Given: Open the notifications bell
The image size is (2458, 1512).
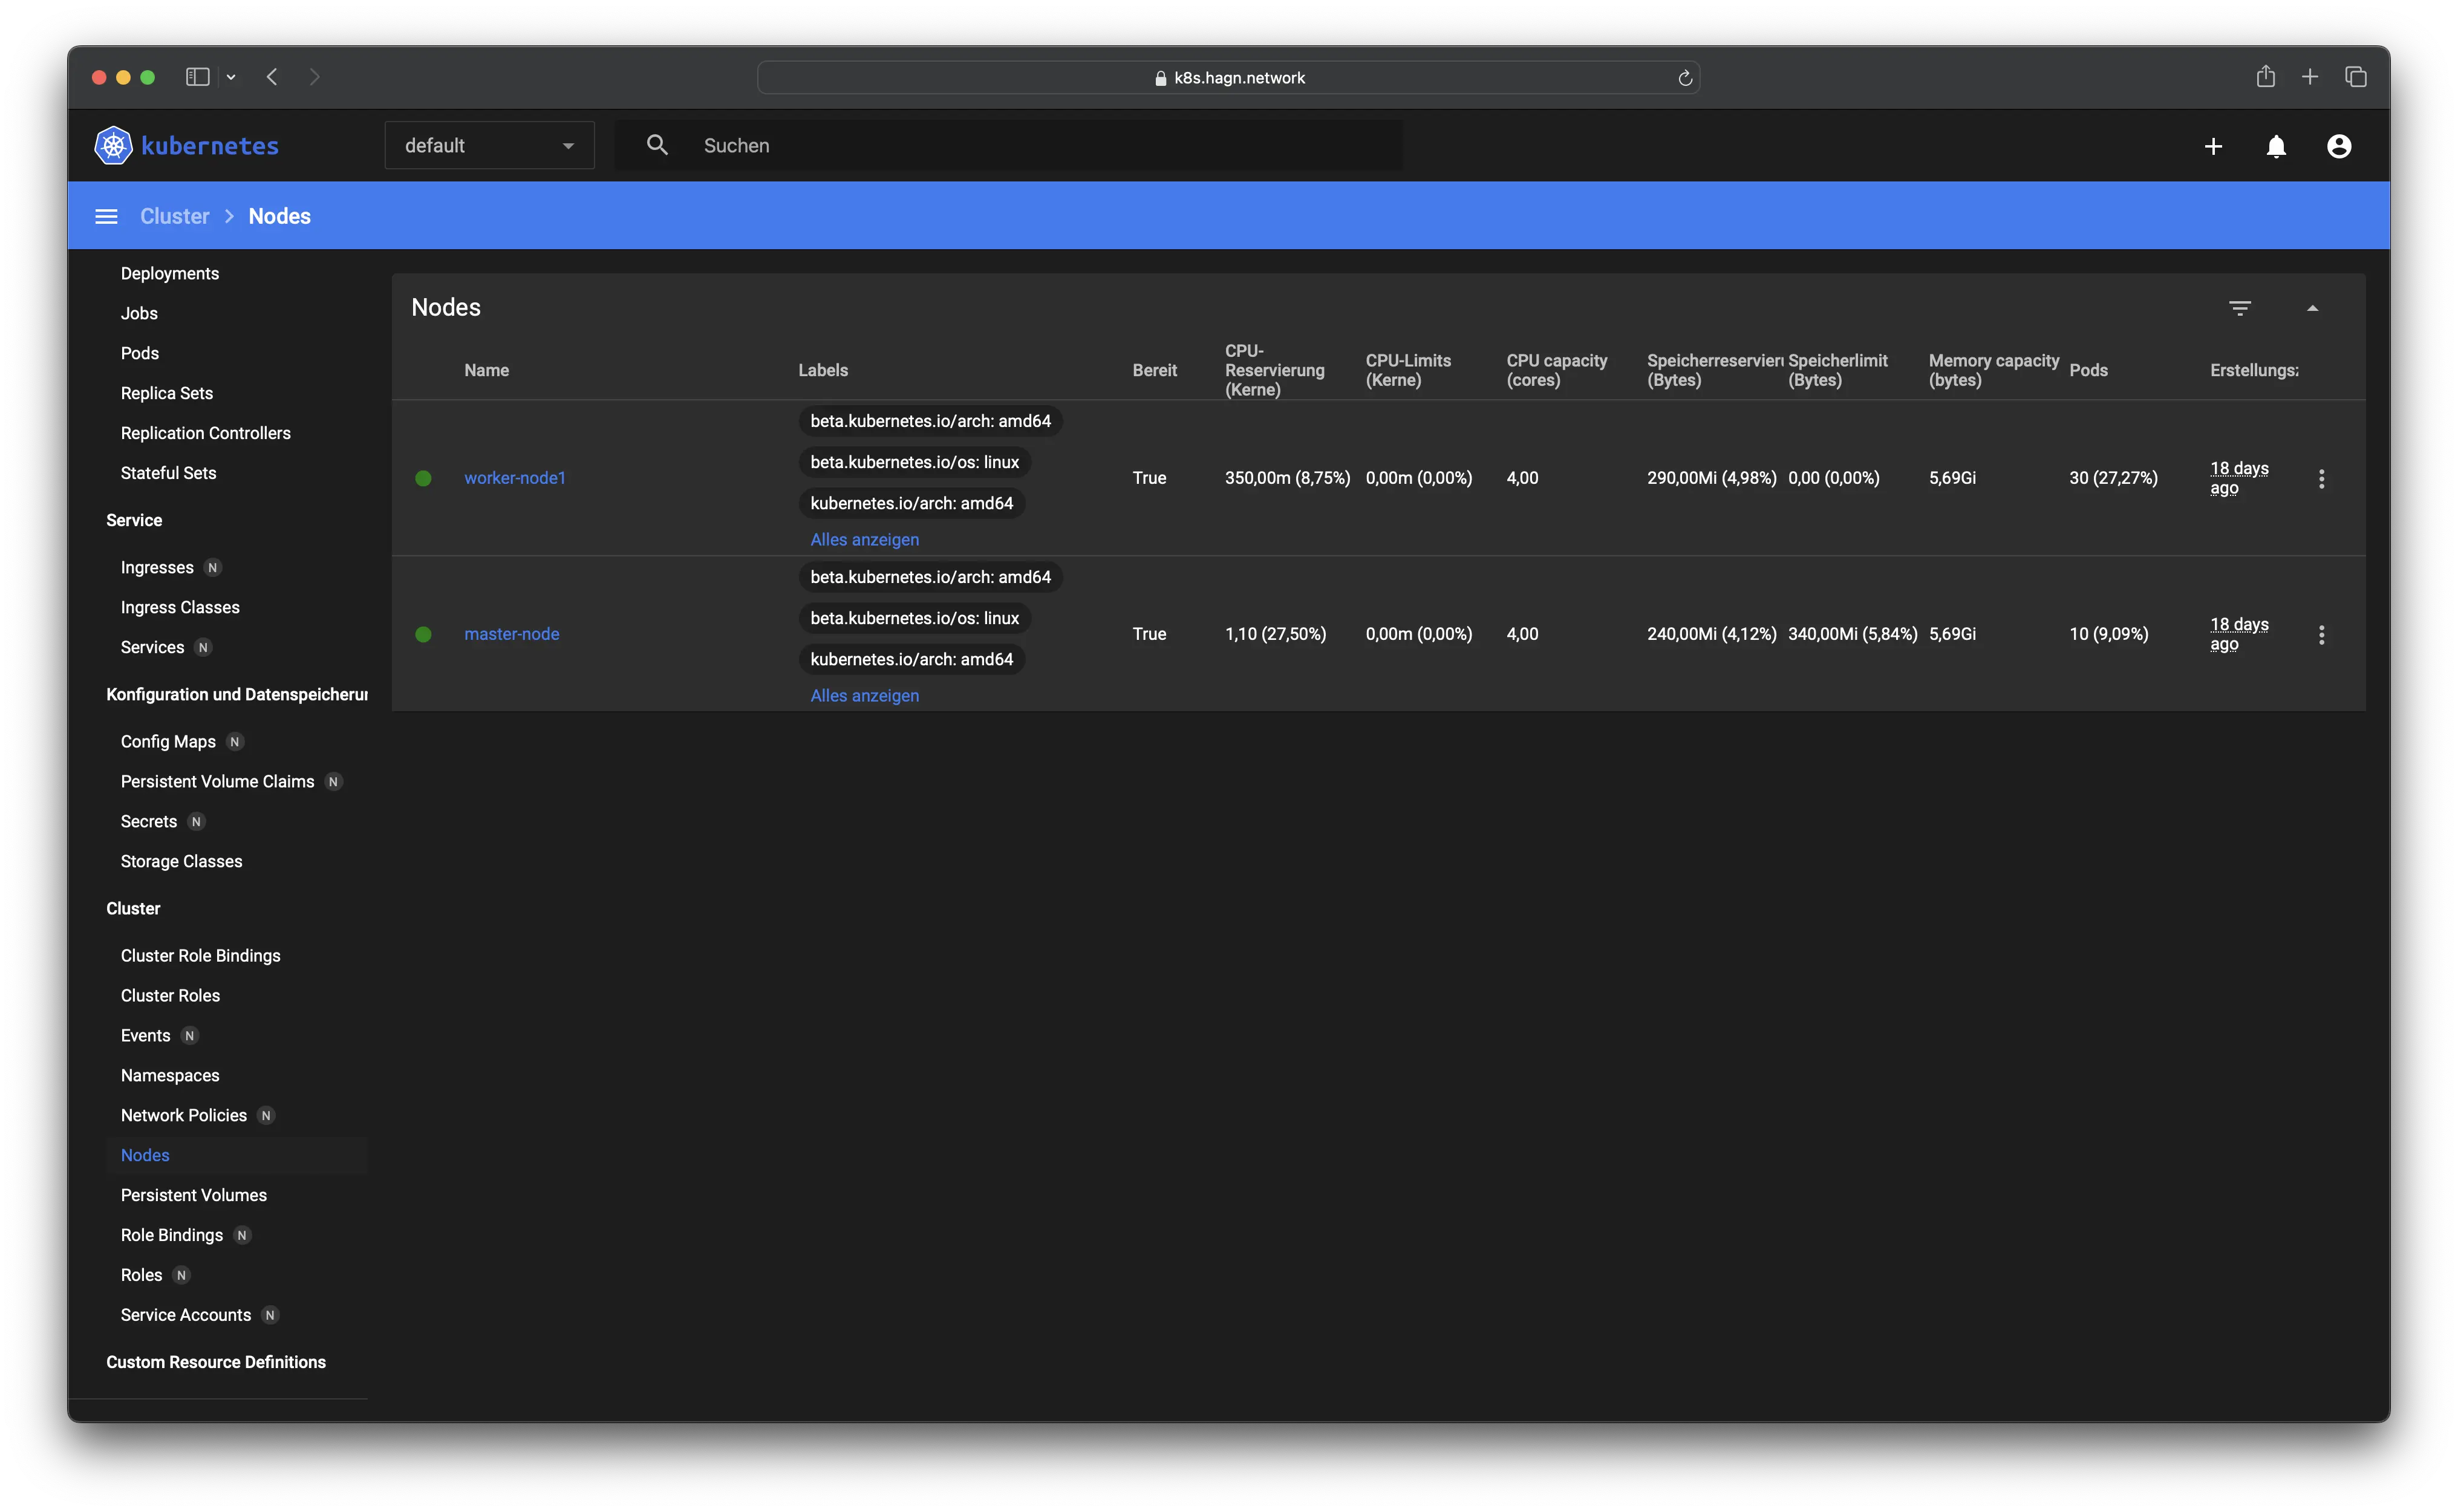Looking at the screenshot, I should 2276,147.
